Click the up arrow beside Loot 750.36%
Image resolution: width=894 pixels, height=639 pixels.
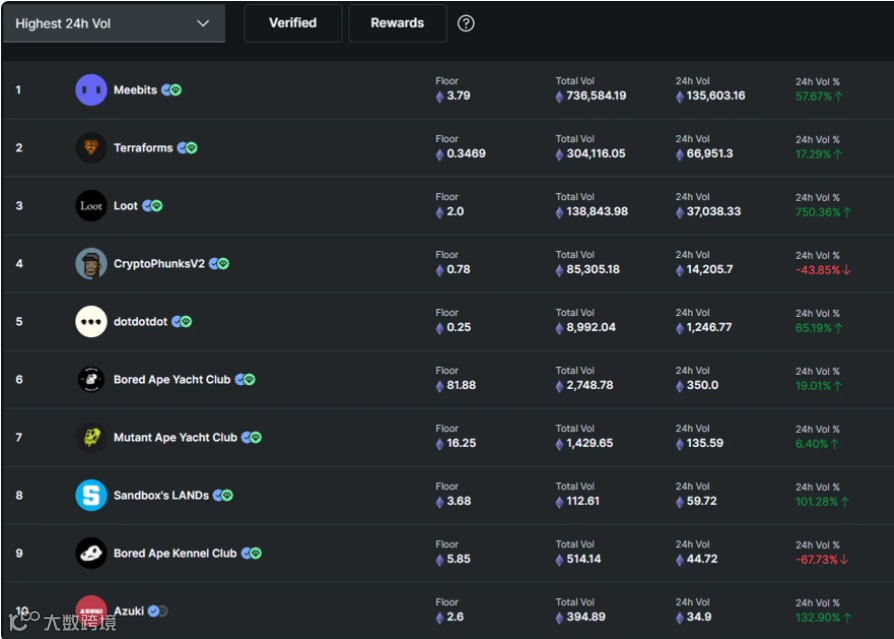pyautogui.click(x=847, y=212)
